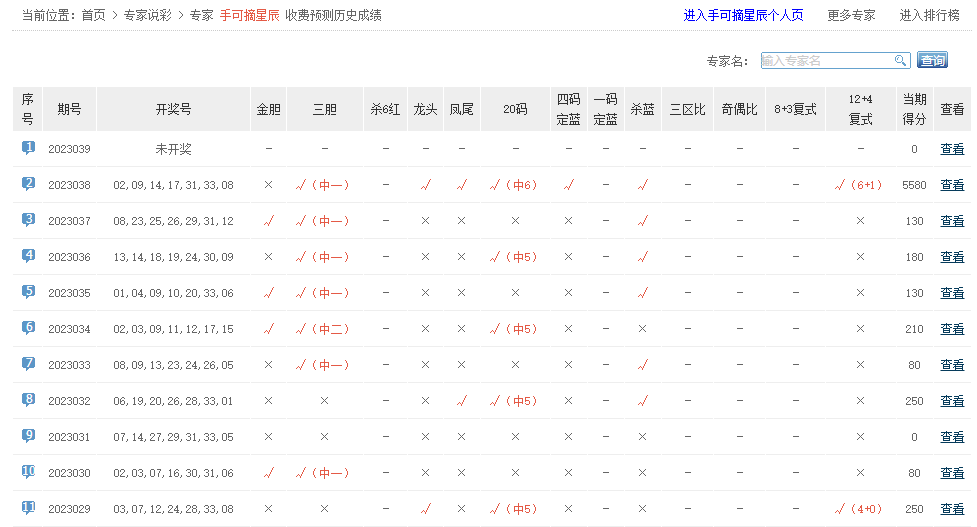Screen dimensions: 977x527
Task: Open 进入手可摘星辰个人页 link
Action: [x=743, y=16]
